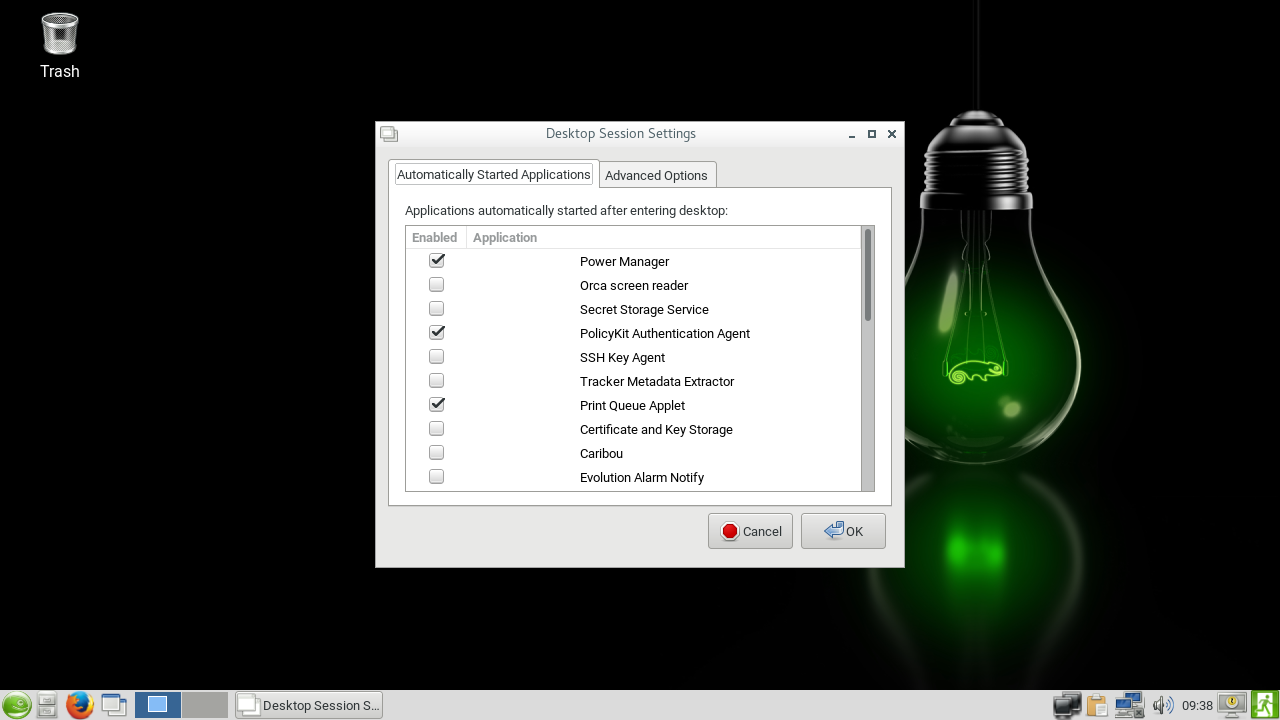
Task: Enable Orca screen reader checkbox
Action: point(437,285)
